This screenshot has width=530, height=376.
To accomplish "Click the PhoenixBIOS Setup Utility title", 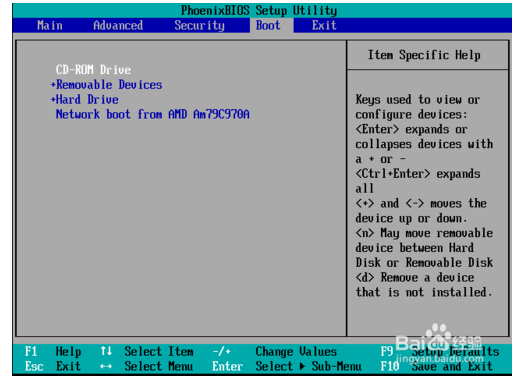I will click(259, 10).
